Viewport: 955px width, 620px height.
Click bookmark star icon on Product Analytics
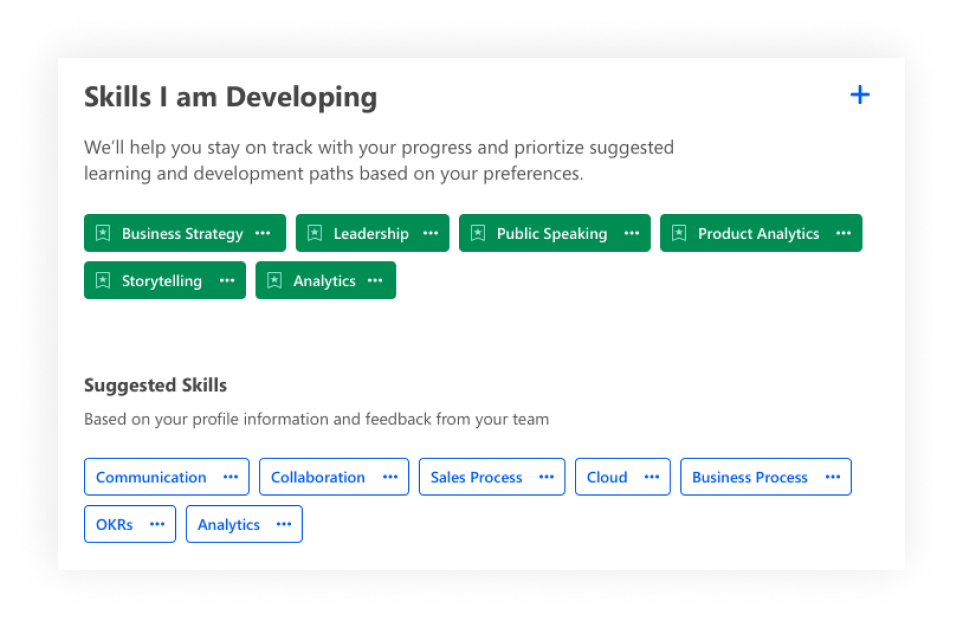[679, 233]
